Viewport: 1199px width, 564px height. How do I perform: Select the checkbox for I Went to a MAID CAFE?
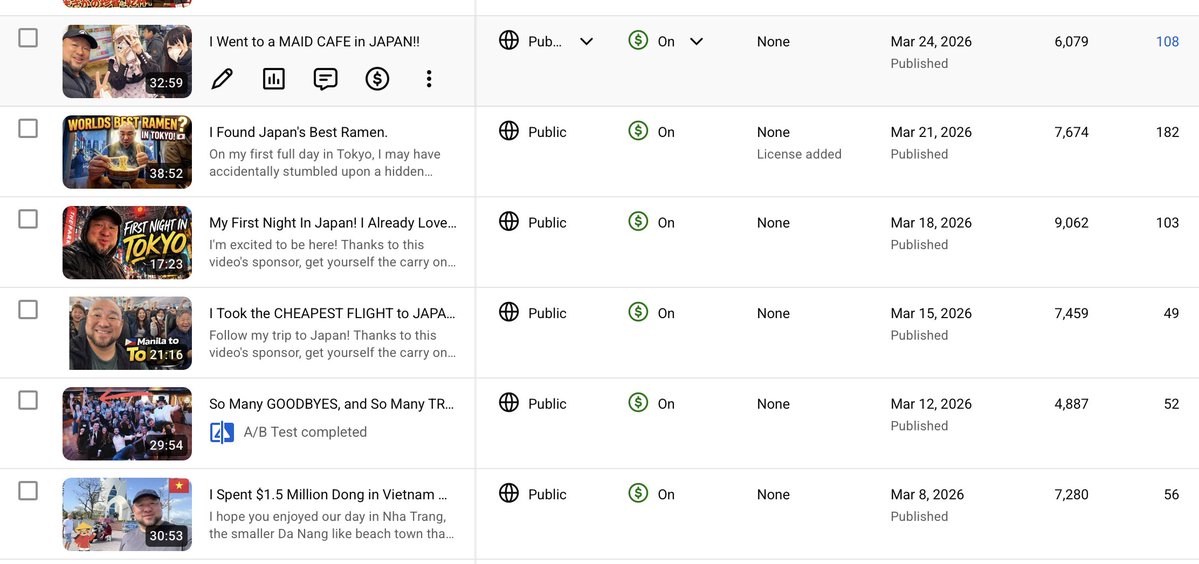[28, 37]
